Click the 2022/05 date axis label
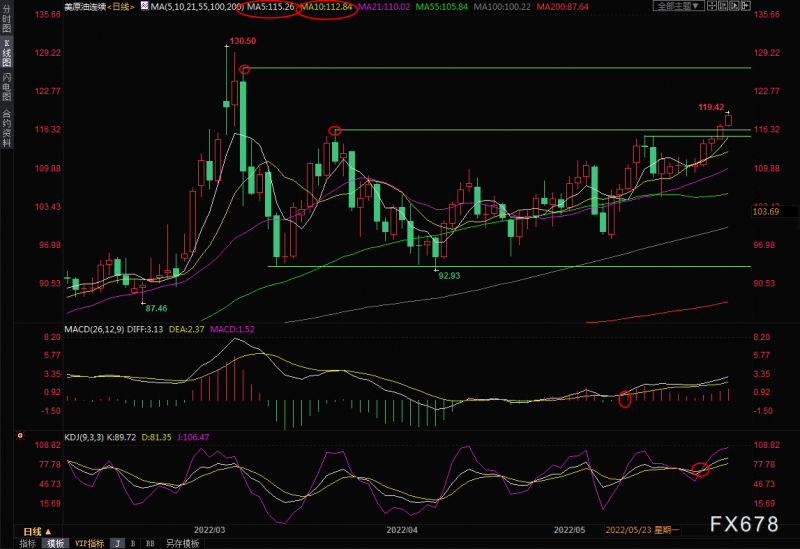Image resolution: width=800 pixels, height=549 pixels. [569, 530]
